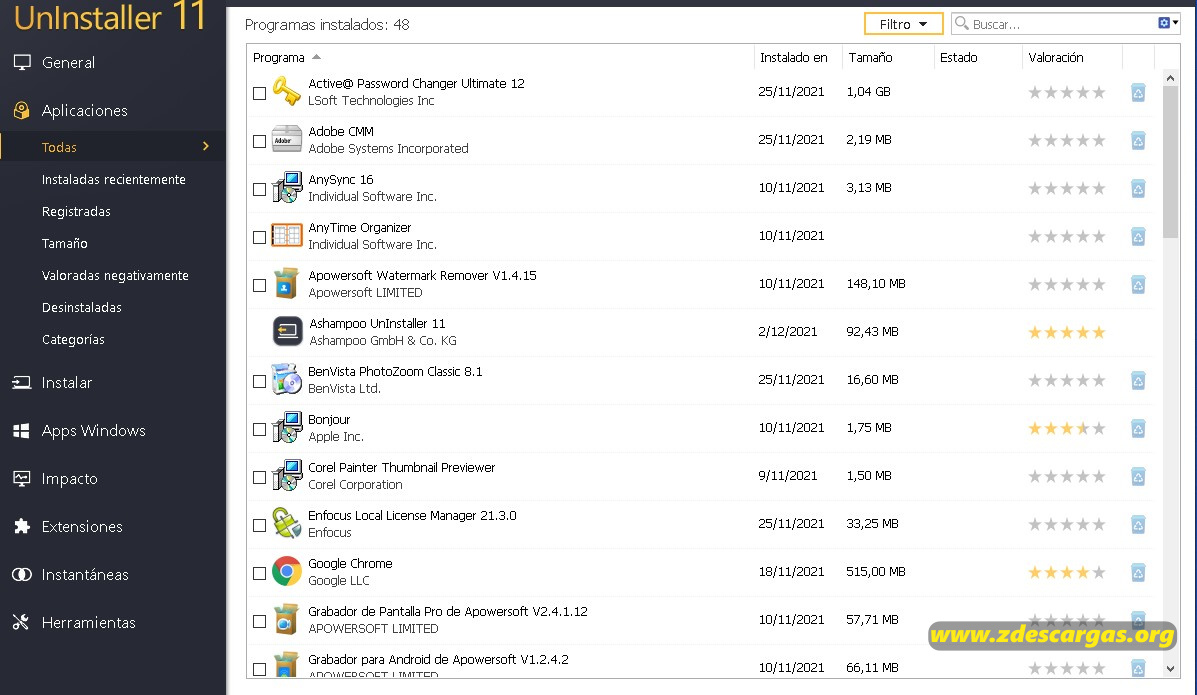This screenshot has width=1197, height=695.
Task: Select the Todas applications entry
Action: point(113,147)
